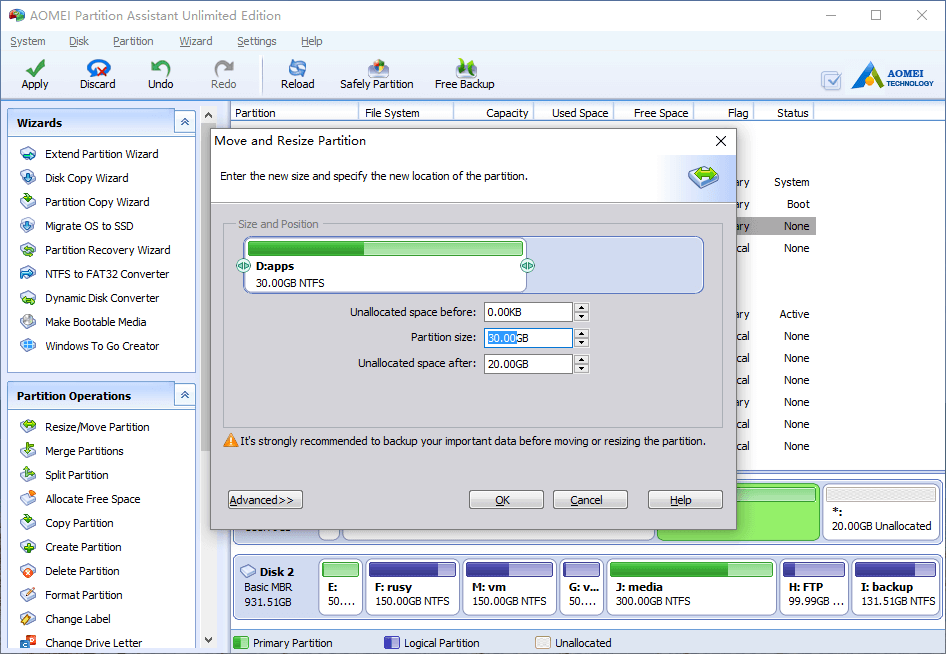Click the Unallocated space before field

click(528, 312)
